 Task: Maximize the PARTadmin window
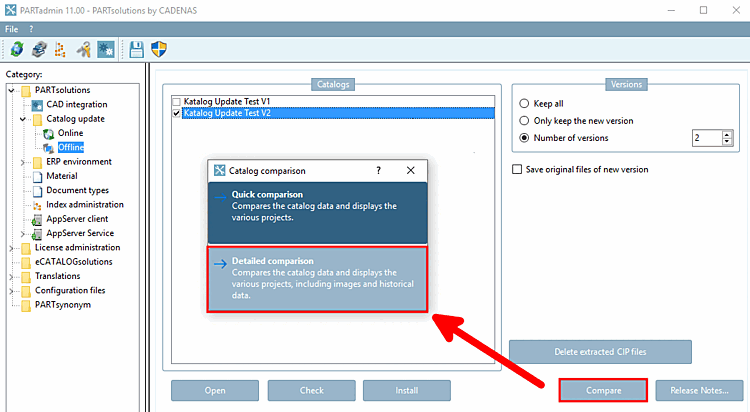click(x=703, y=10)
